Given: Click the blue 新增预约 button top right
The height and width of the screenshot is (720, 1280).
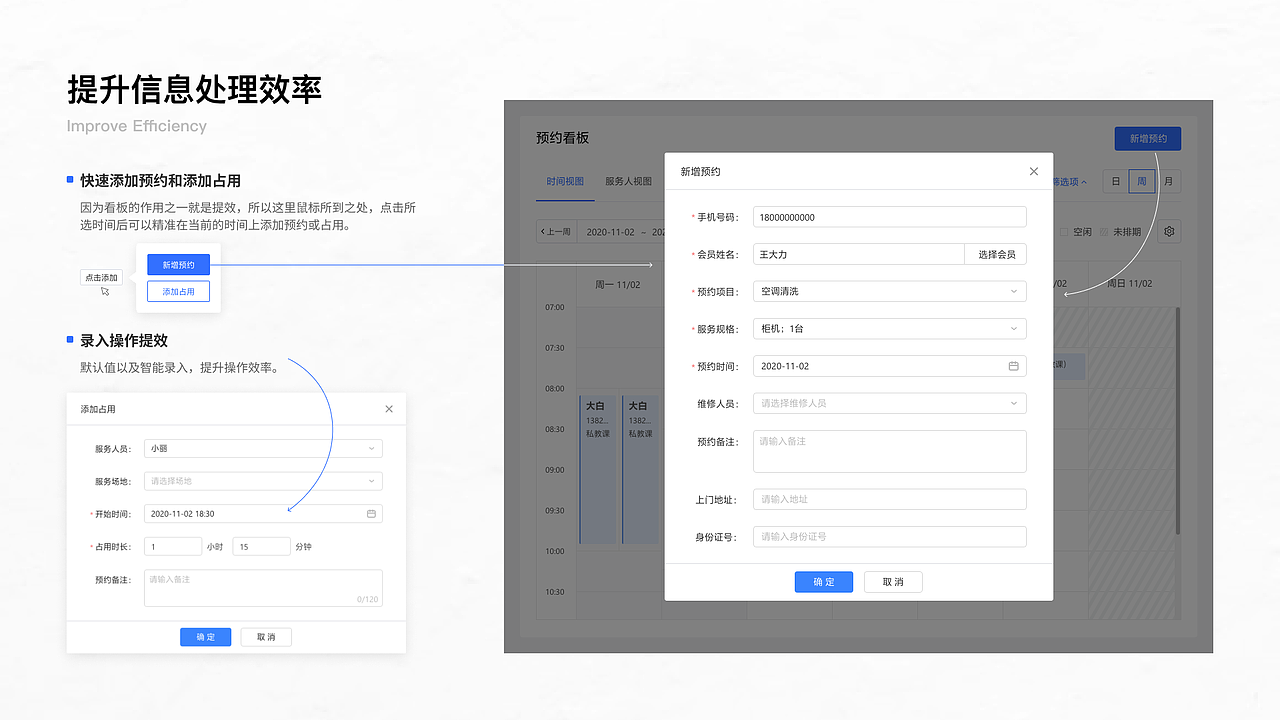Looking at the screenshot, I should (1147, 138).
